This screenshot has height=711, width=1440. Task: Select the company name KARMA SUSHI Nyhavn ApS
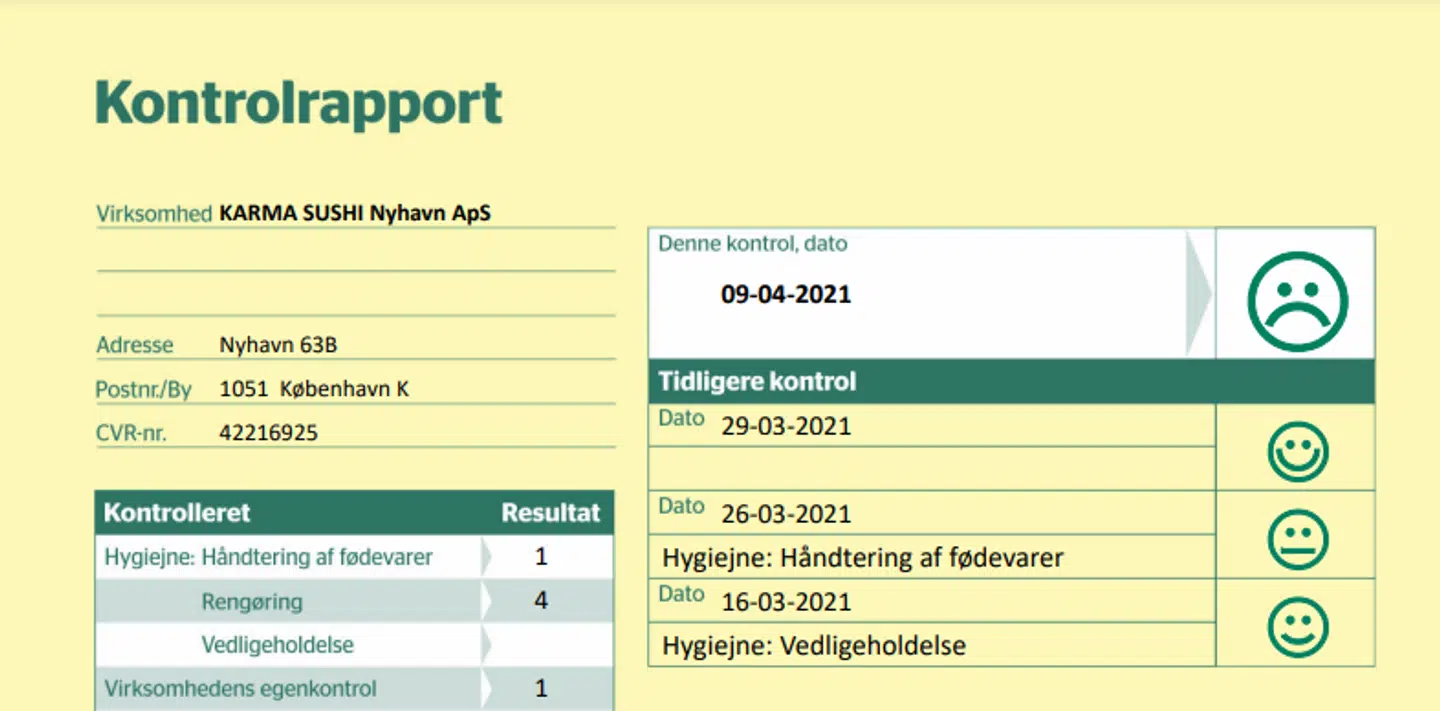[355, 213]
